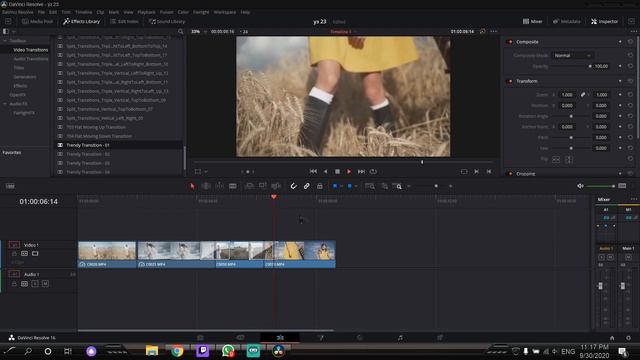The height and width of the screenshot is (360, 640).
Task: Click the Flip horizontal icon
Action: pyautogui.click(x=556, y=160)
